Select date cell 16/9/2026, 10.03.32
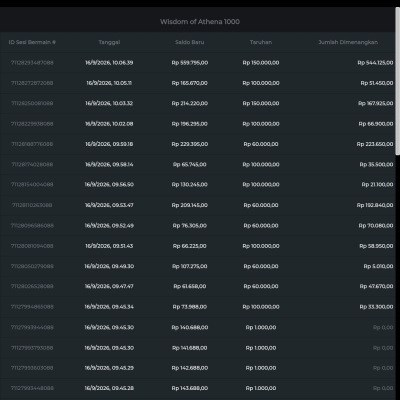400x400 pixels. click(x=109, y=103)
